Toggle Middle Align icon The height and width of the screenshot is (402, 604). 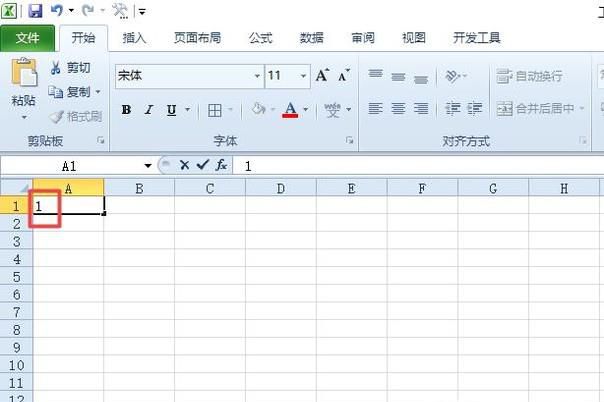coord(398,77)
